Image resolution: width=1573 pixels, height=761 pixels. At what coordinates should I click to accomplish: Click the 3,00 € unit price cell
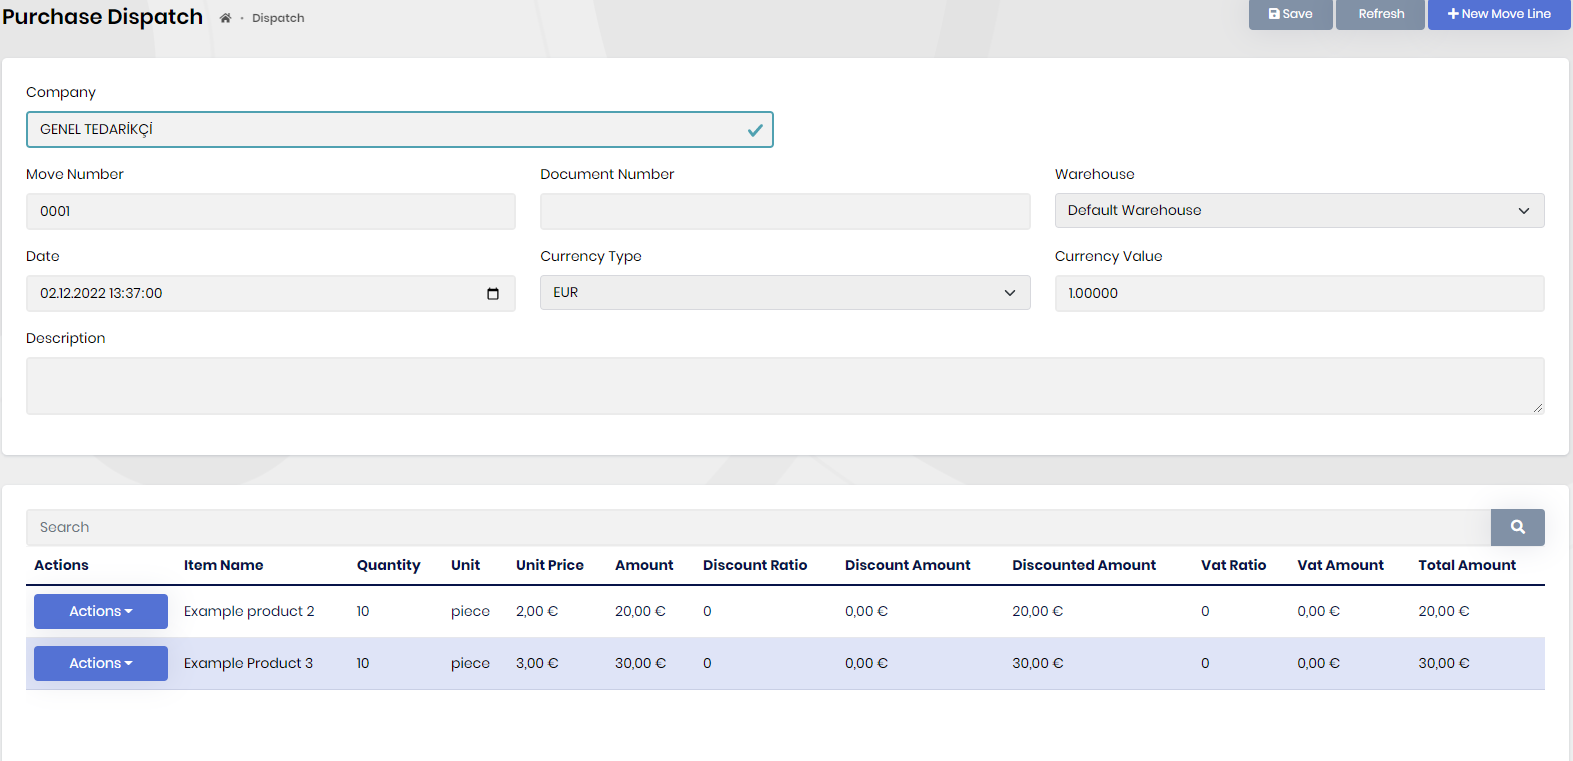pos(537,663)
